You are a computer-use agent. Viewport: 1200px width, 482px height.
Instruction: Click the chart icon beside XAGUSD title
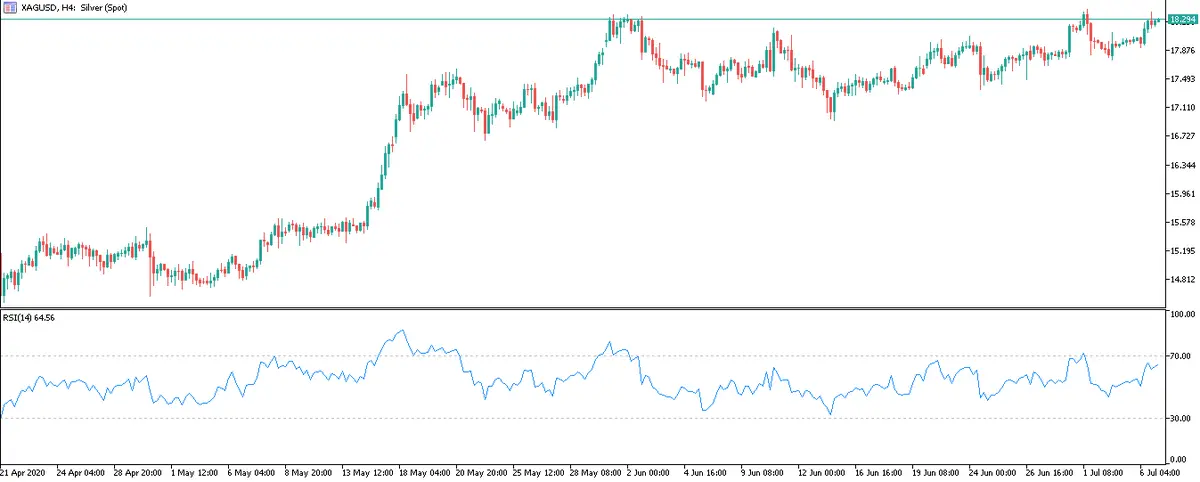tap(8, 7)
